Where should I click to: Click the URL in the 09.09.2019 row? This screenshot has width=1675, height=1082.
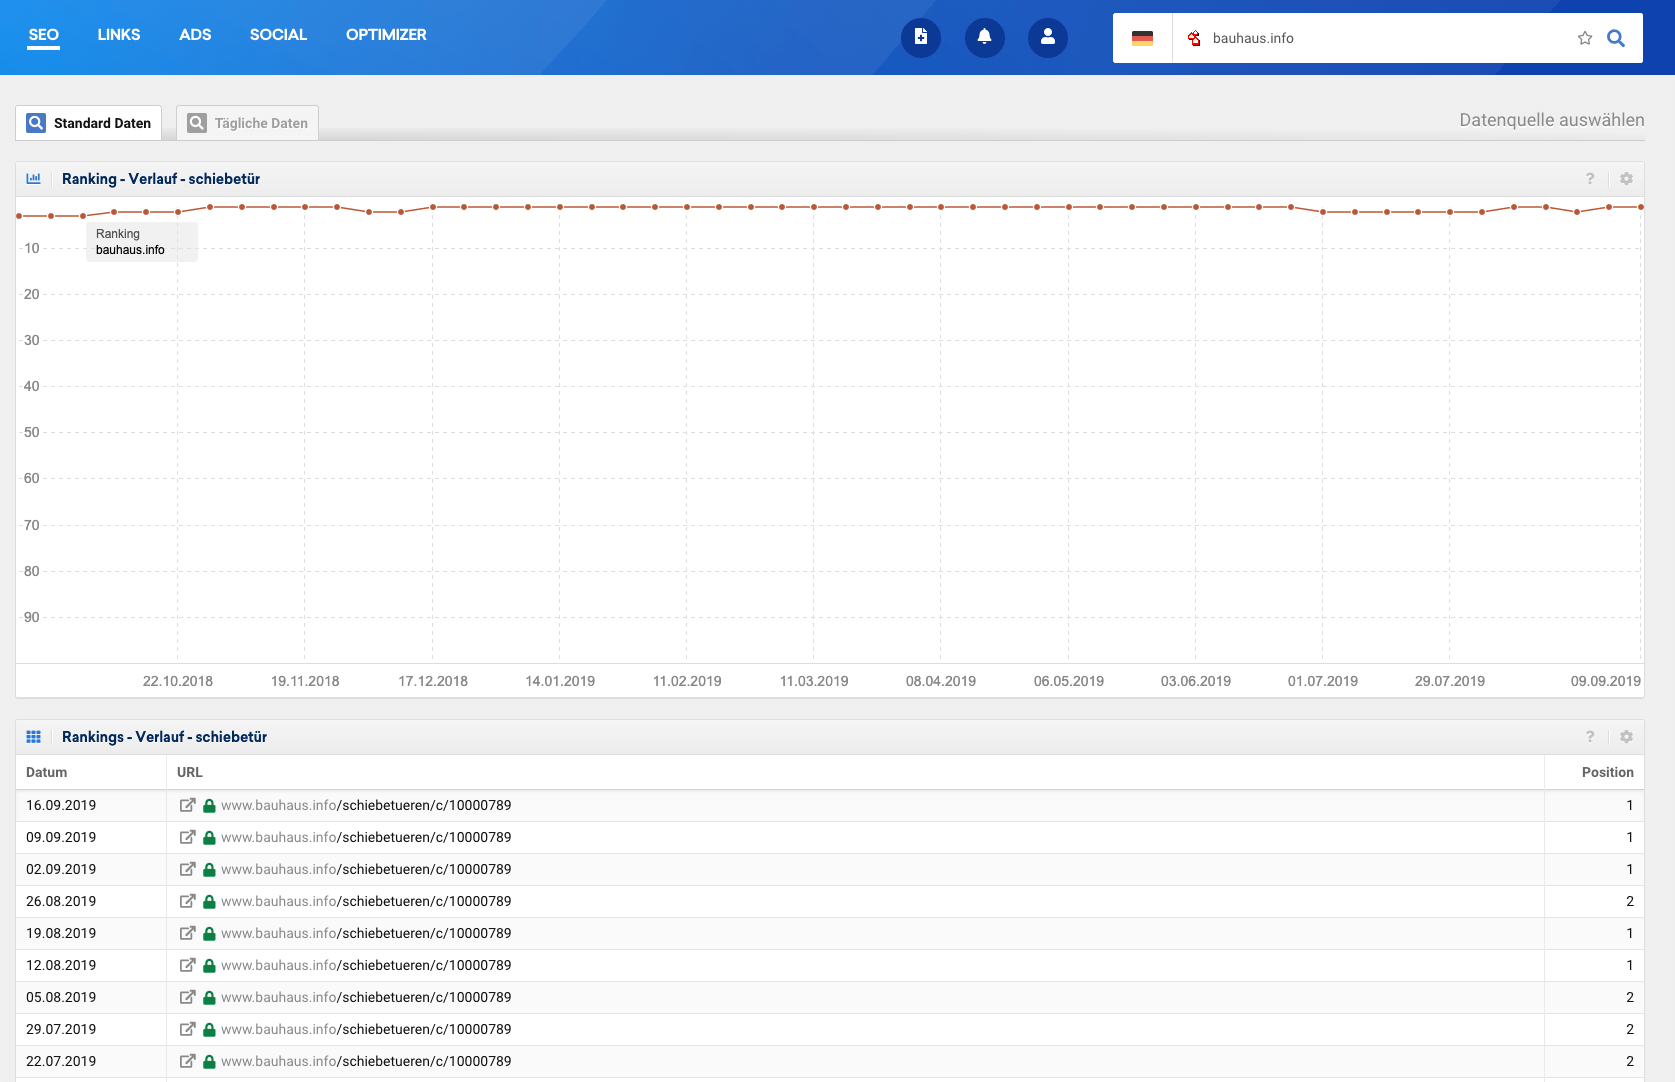366,837
